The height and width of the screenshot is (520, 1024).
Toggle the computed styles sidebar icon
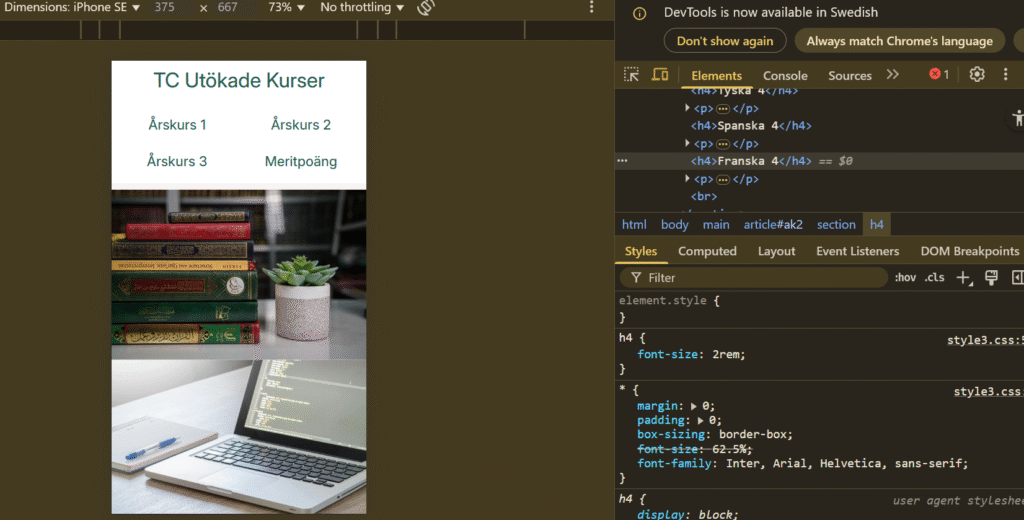tap(1017, 278)
